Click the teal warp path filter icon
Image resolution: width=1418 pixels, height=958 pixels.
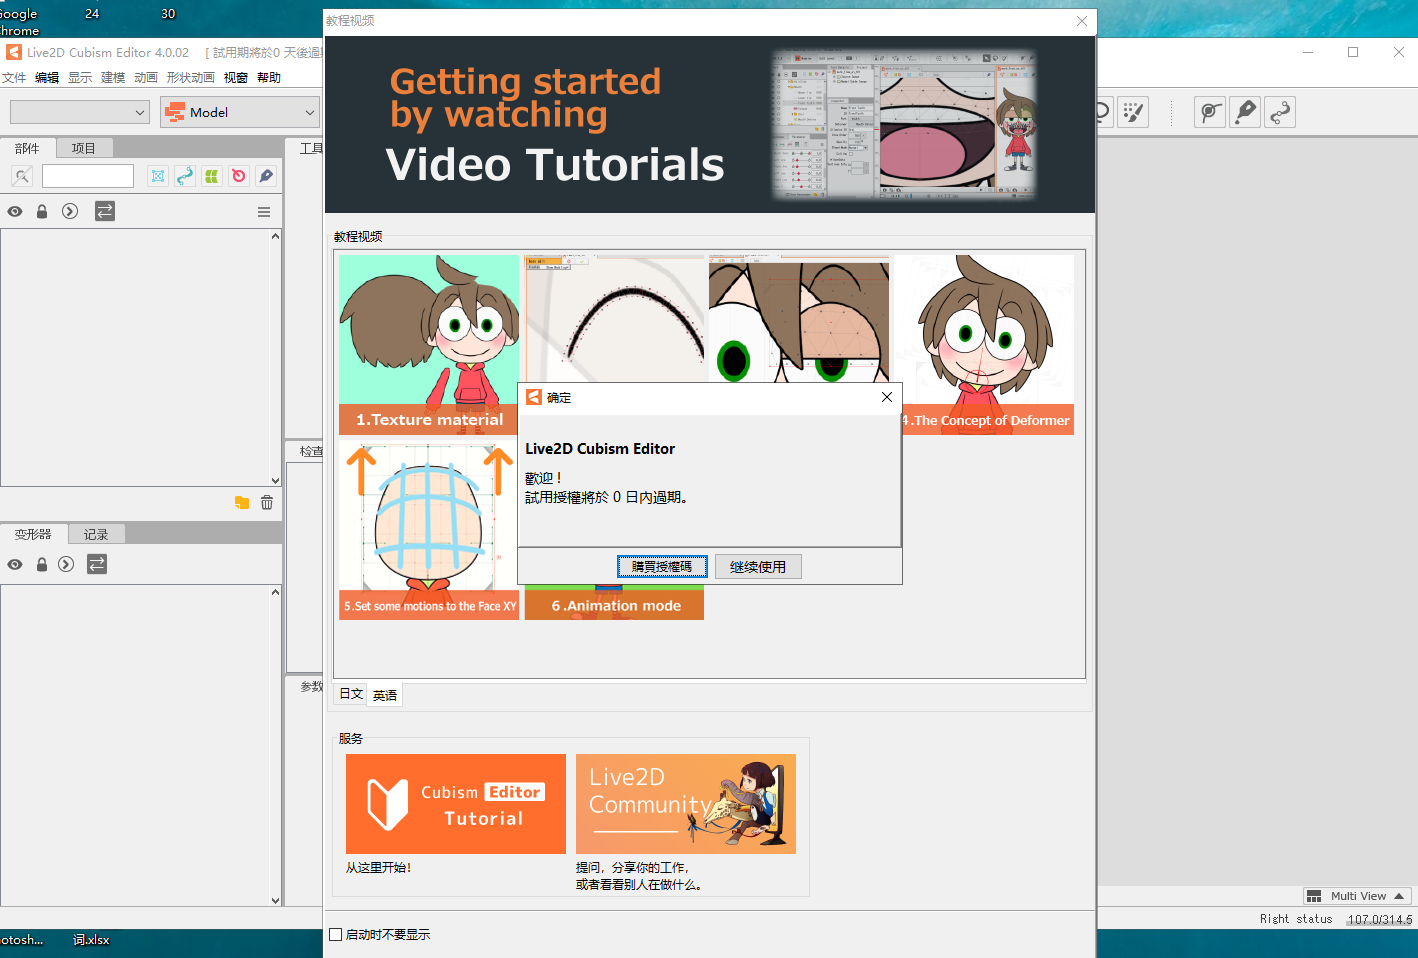[x=185, y=176]
